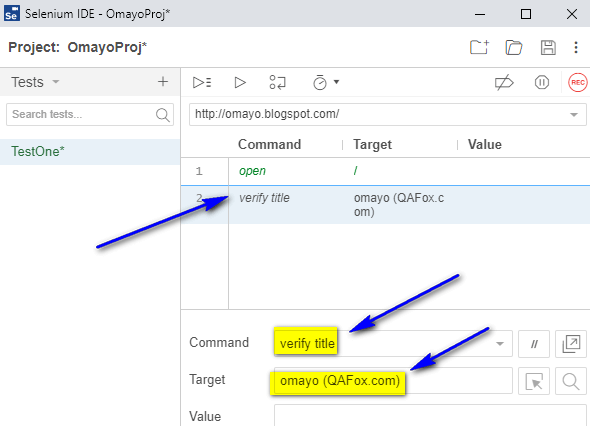The image size is (590, 426).
Task: Step over current command
Action: click(x=278, y=82)
